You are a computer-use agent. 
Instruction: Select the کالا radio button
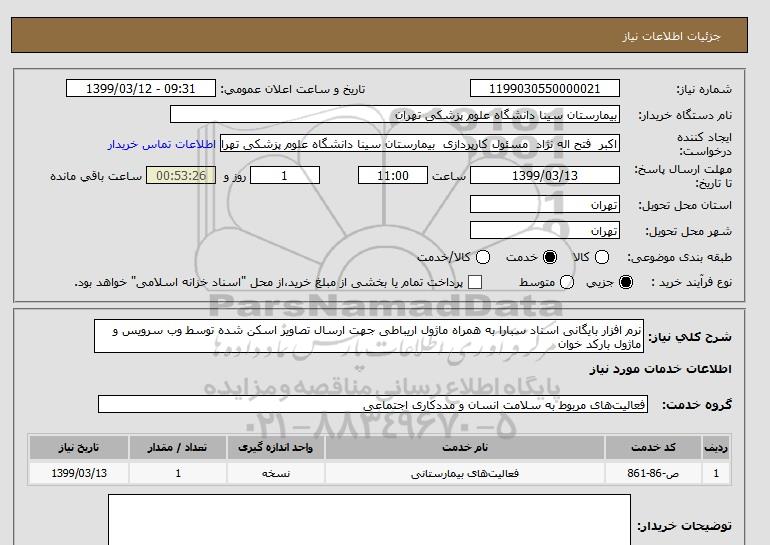(x=602, y=257)
